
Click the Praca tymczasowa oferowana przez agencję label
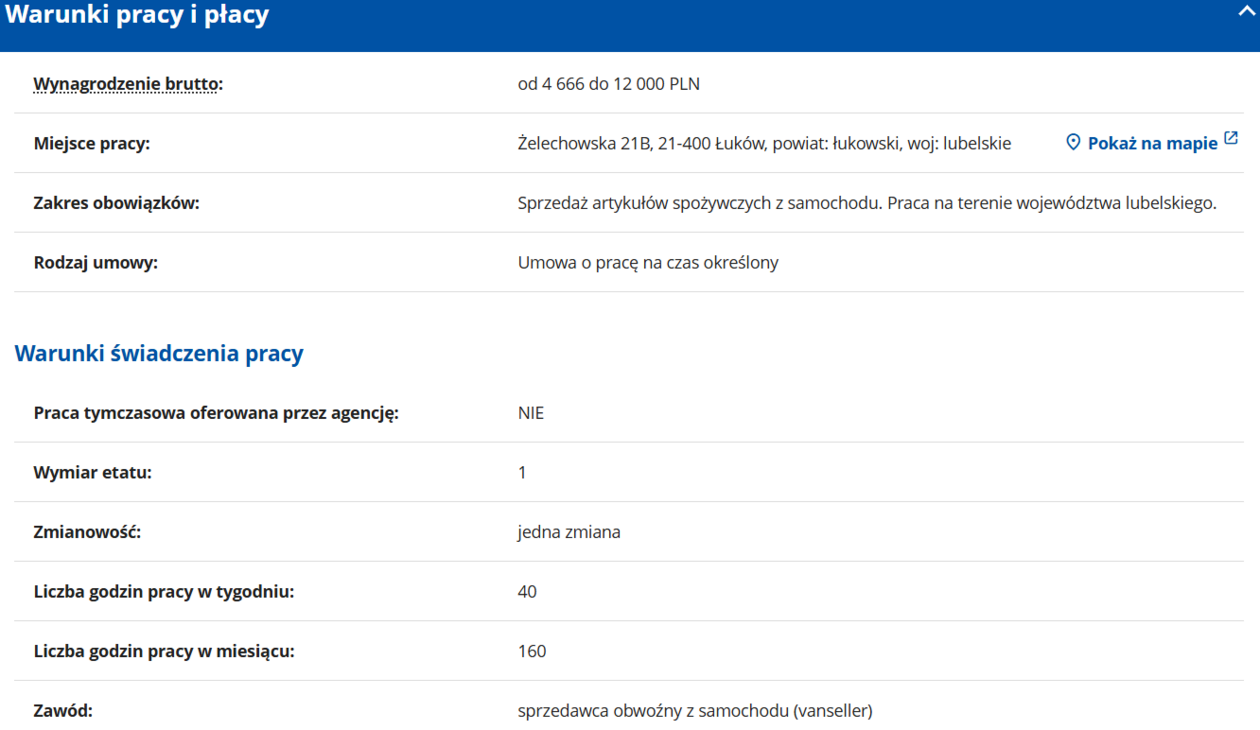point(216,412)
